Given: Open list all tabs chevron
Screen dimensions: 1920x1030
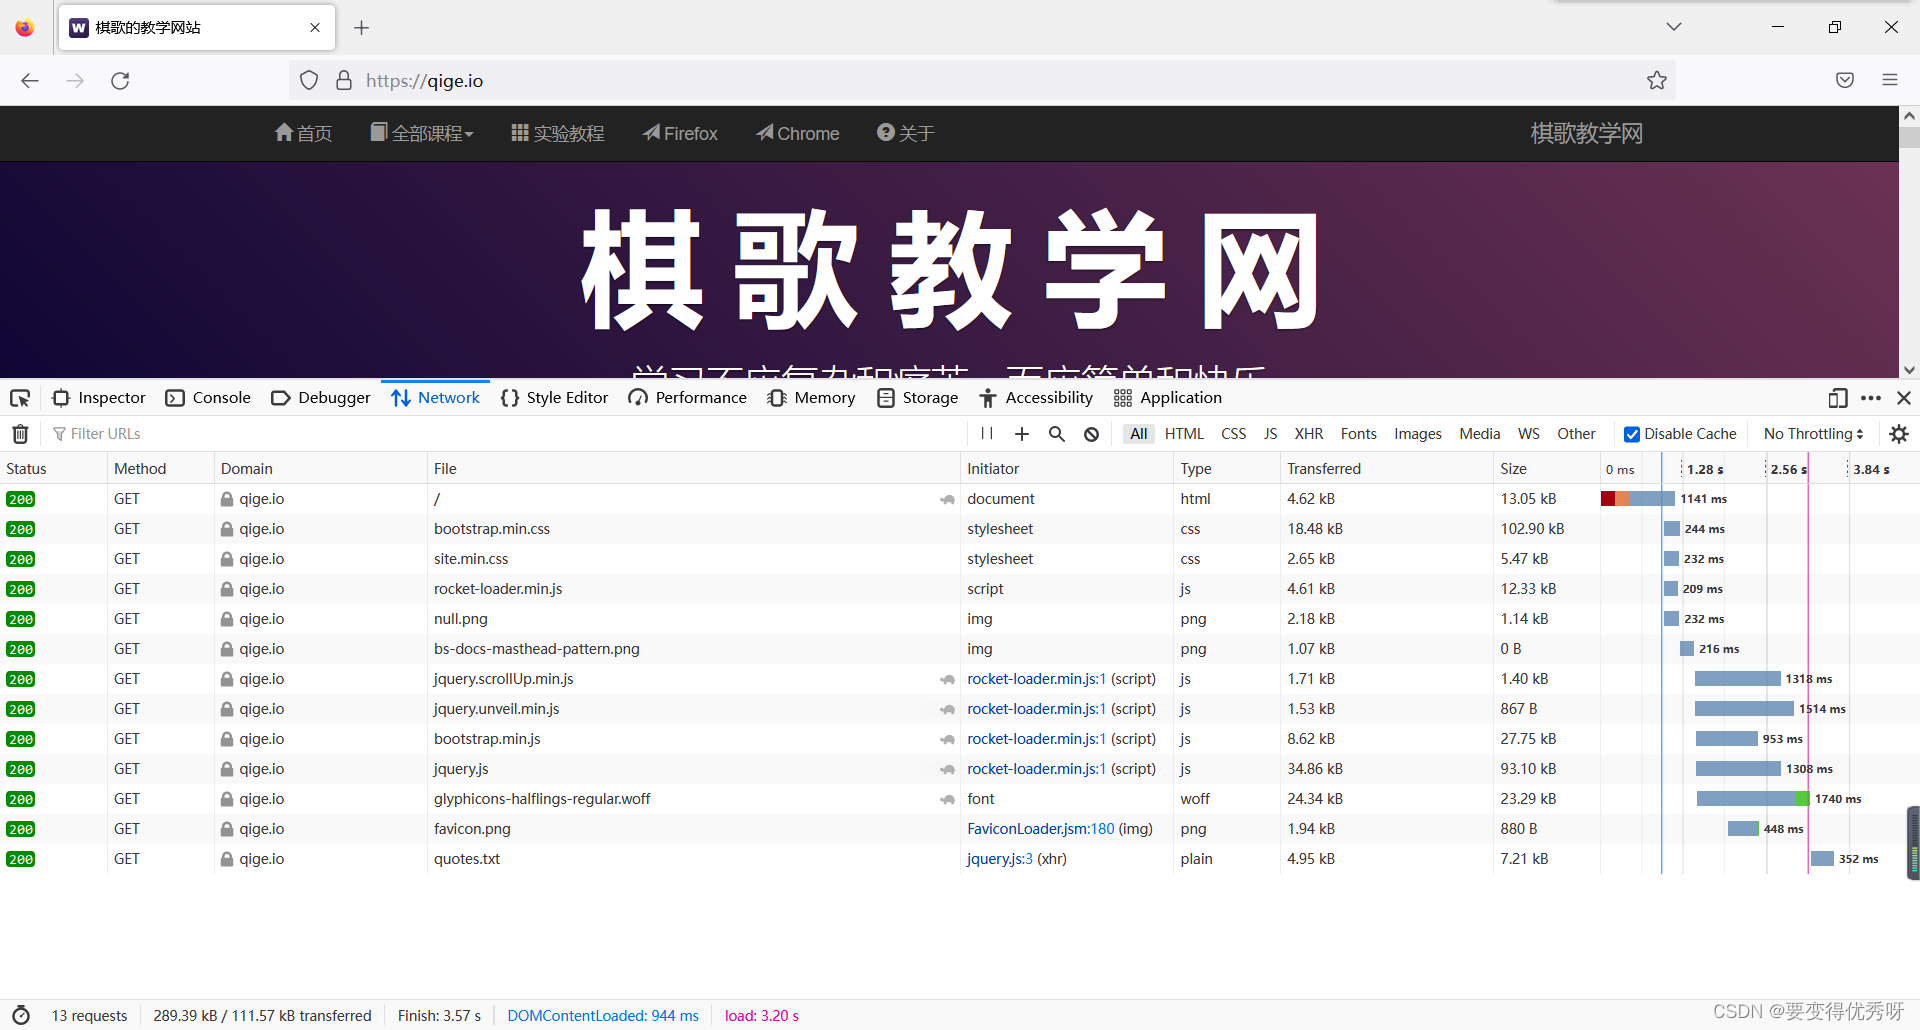Looking at the screenshot, I should point(1674,27).
